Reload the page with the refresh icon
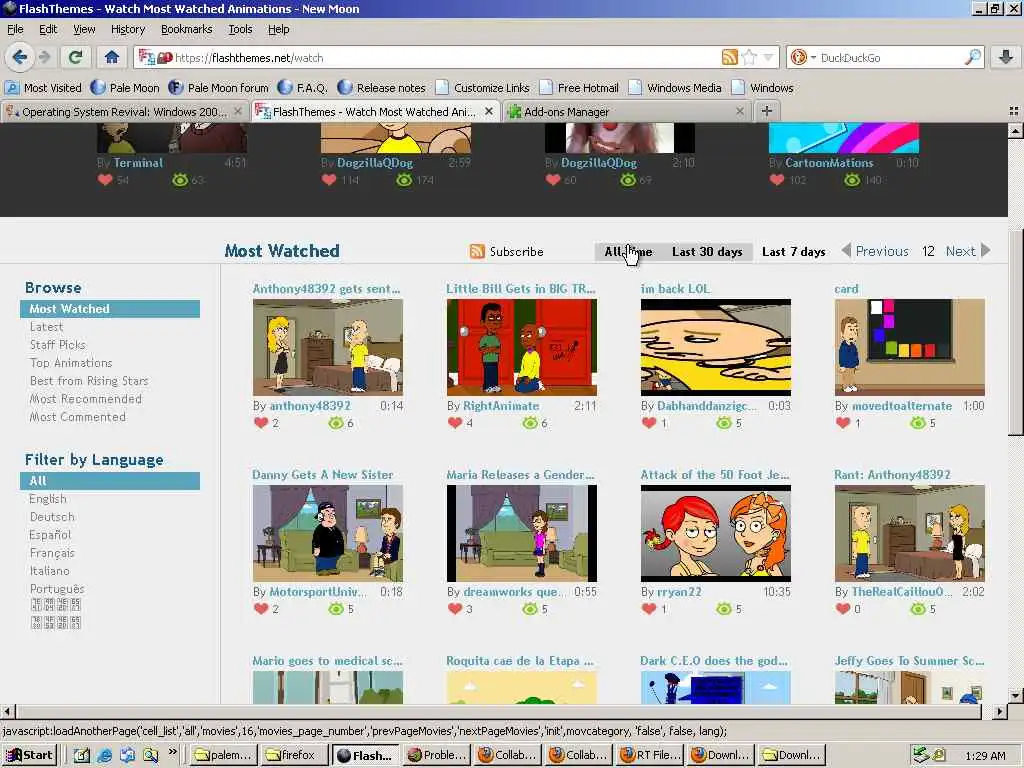 coord(76,57)
